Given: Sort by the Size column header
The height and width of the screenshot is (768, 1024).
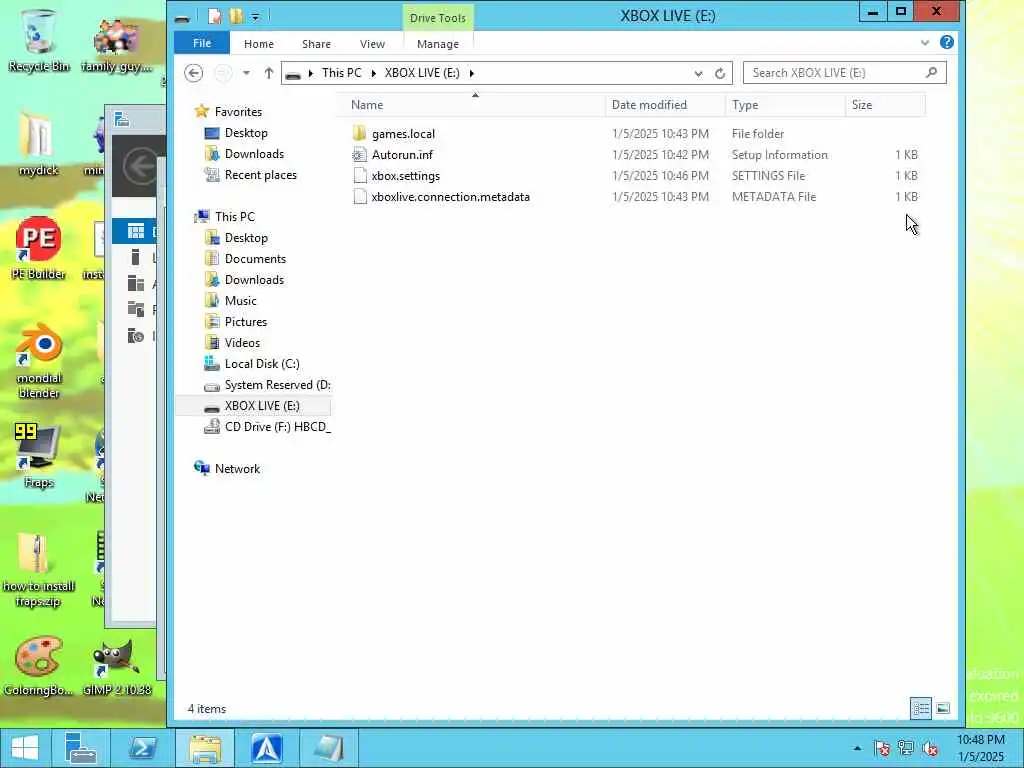Looking at the screenshot, I should pyautogui.click(x=885, y=105).
